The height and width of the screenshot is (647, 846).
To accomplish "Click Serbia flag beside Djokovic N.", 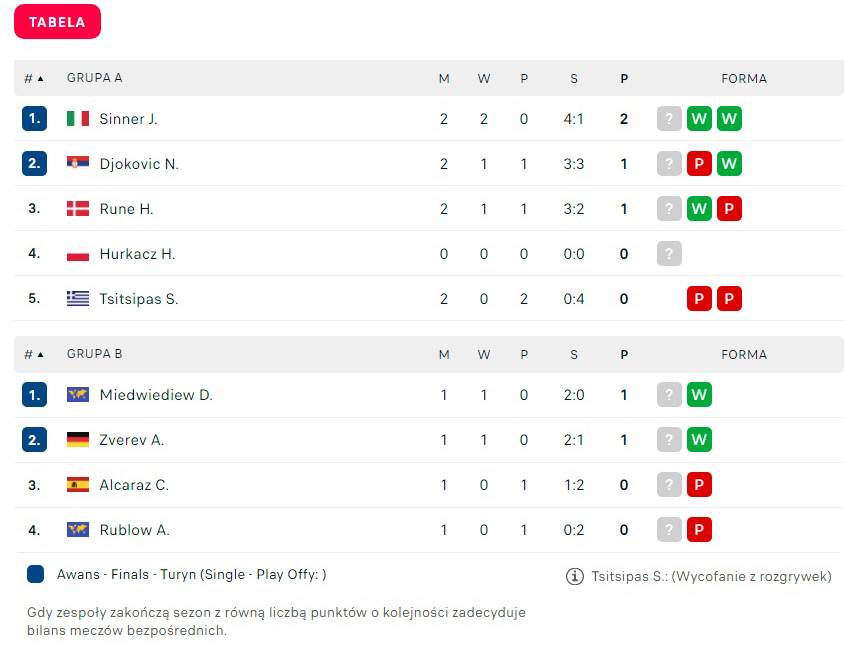I will tap(78, 164).
